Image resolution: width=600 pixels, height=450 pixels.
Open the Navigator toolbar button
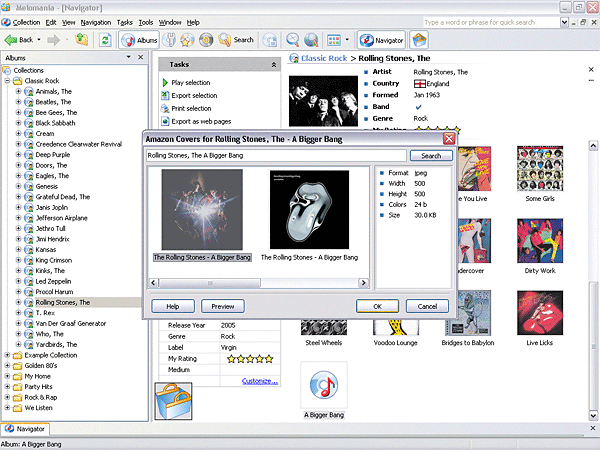(381, 40)
